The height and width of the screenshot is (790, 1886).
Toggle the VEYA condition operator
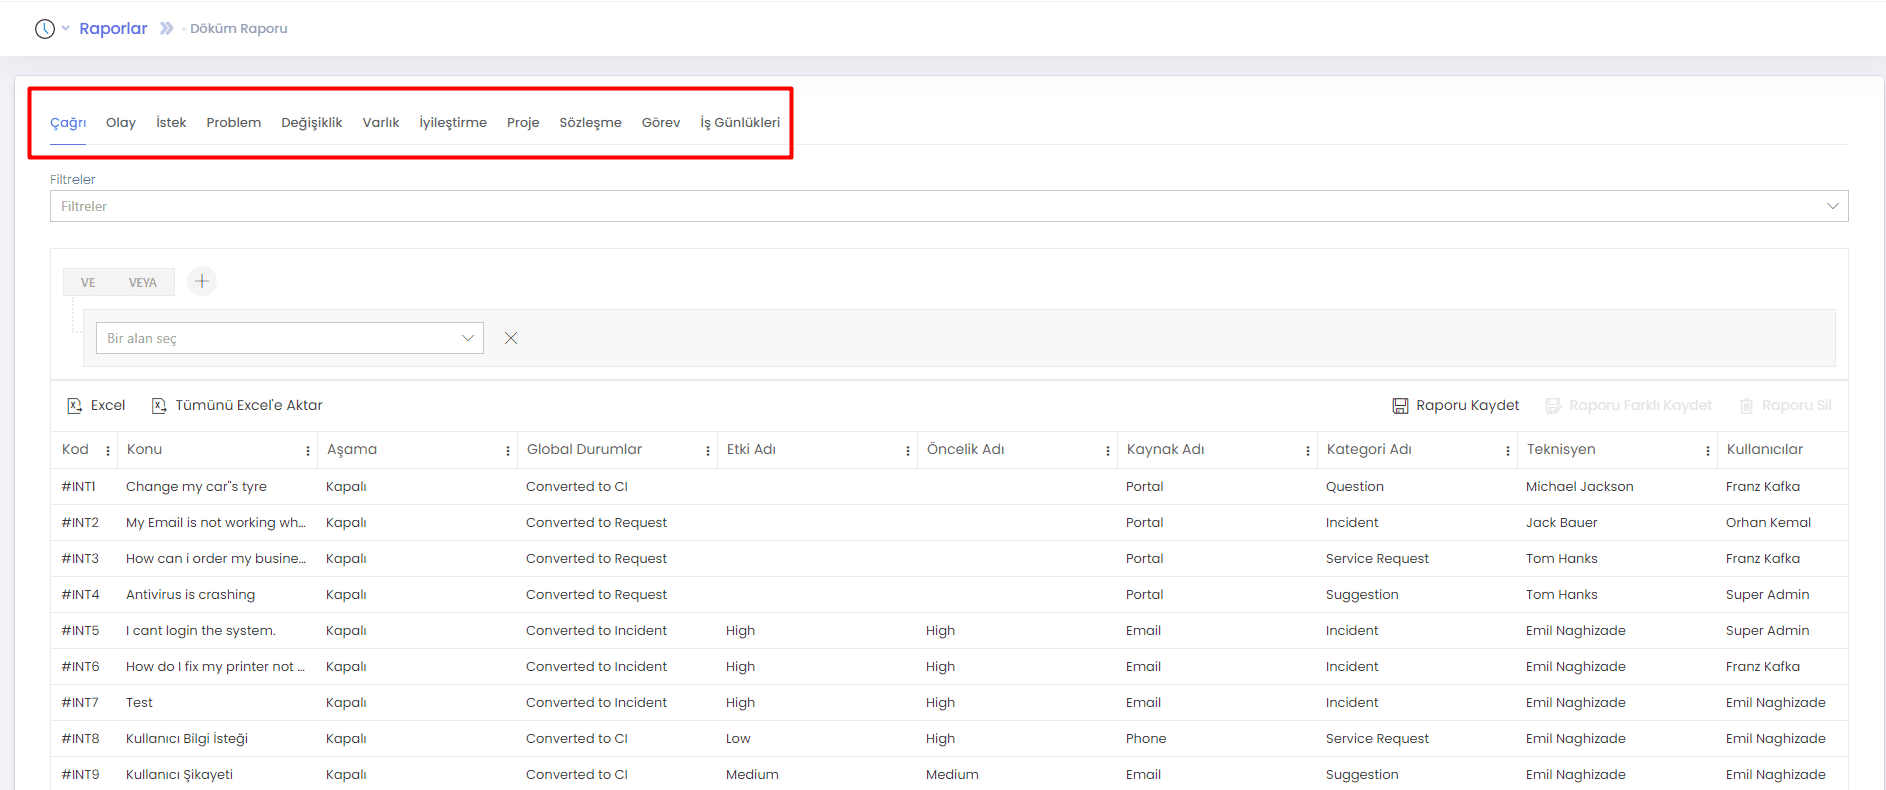143,283
